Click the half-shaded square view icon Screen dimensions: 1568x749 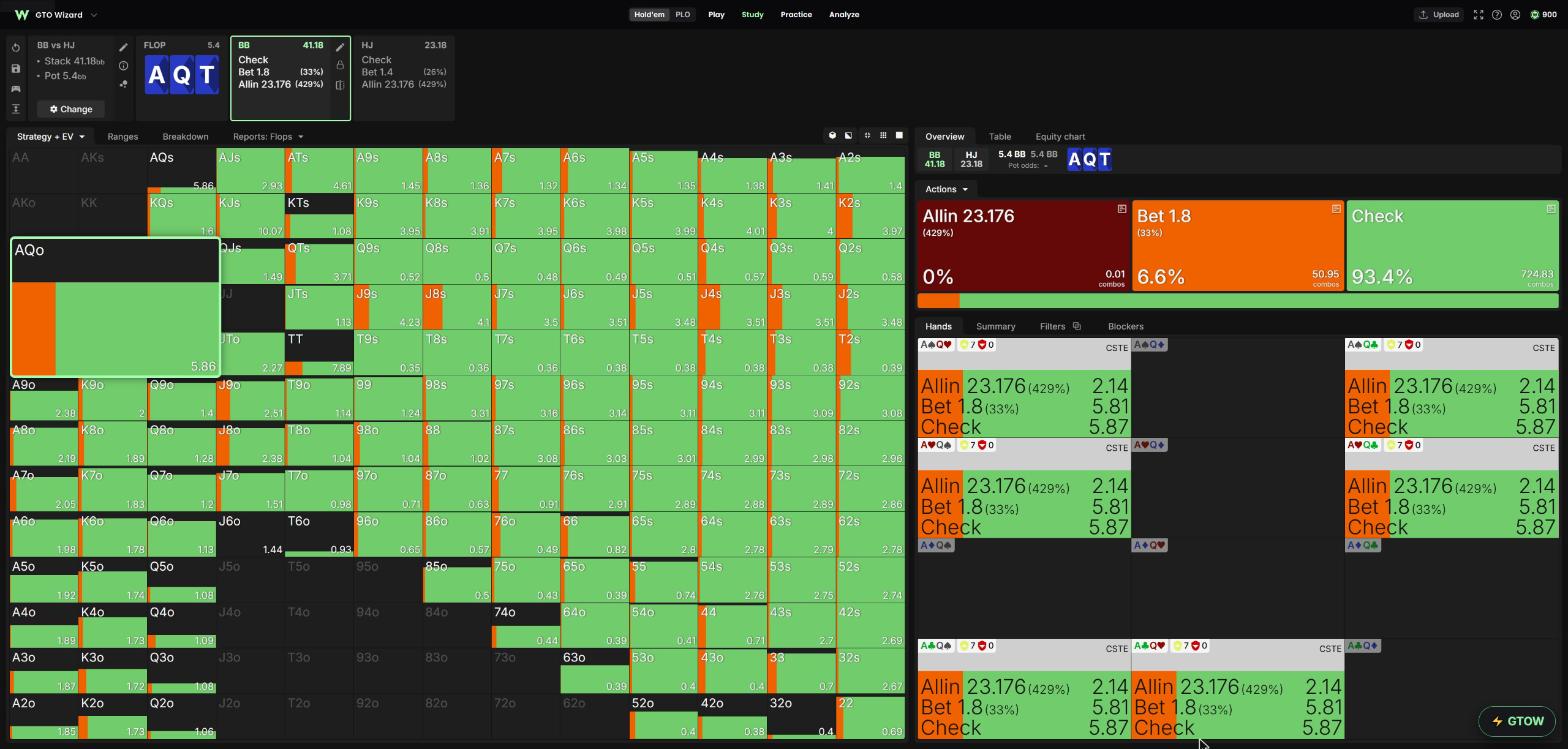[x=848, y=136]
